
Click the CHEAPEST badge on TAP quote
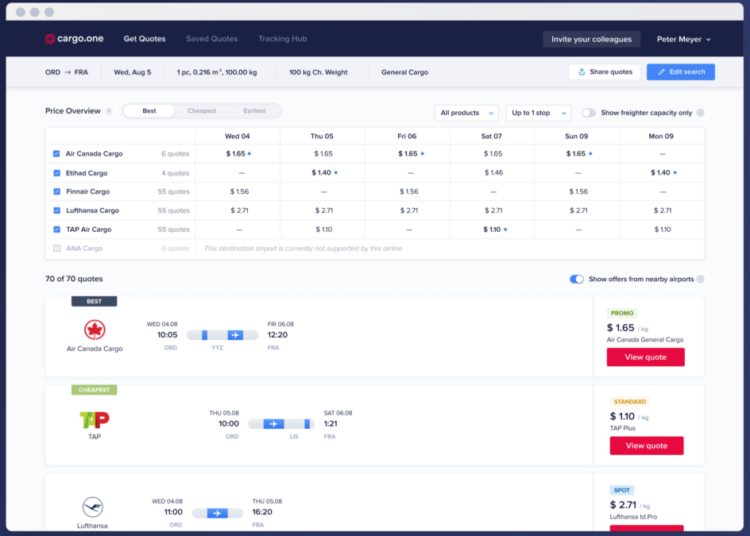[94, 390]
